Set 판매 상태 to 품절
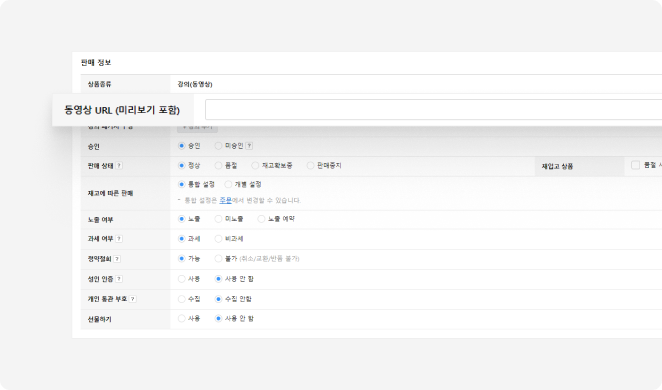Screen dimensions: 662x390 (x=218, y=165)
